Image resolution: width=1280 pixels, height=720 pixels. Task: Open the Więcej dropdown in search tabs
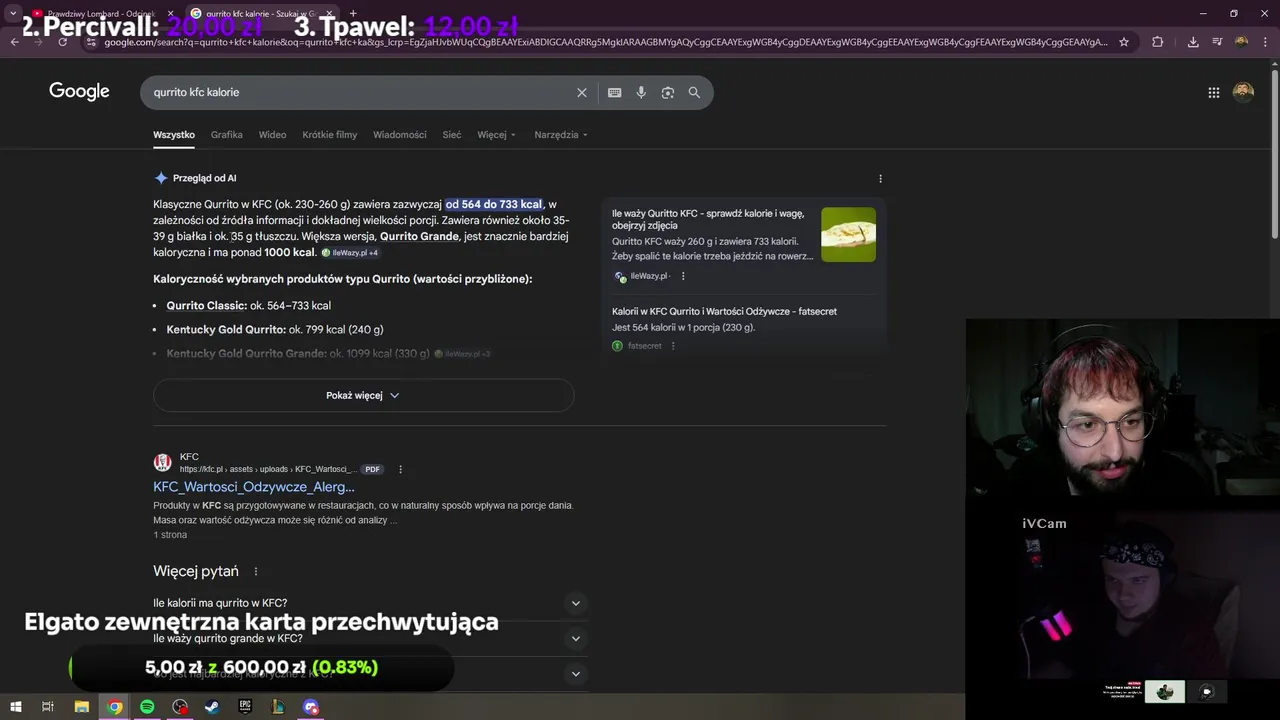click(496, 135)
